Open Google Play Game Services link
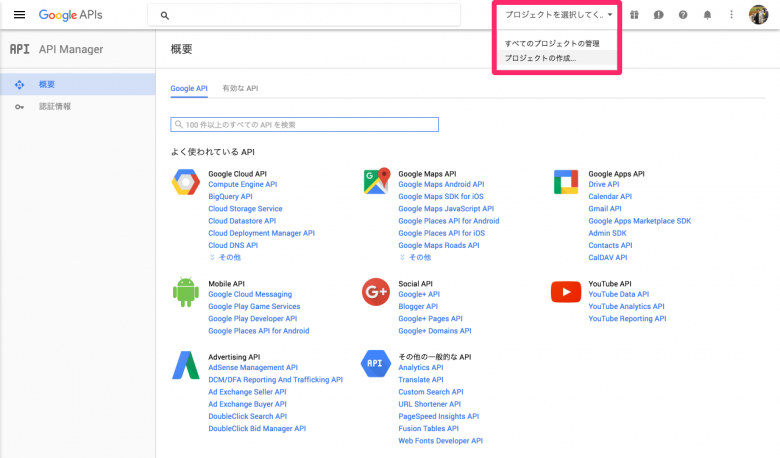This screenshot has width=780, height=458. tap(254, 306)
